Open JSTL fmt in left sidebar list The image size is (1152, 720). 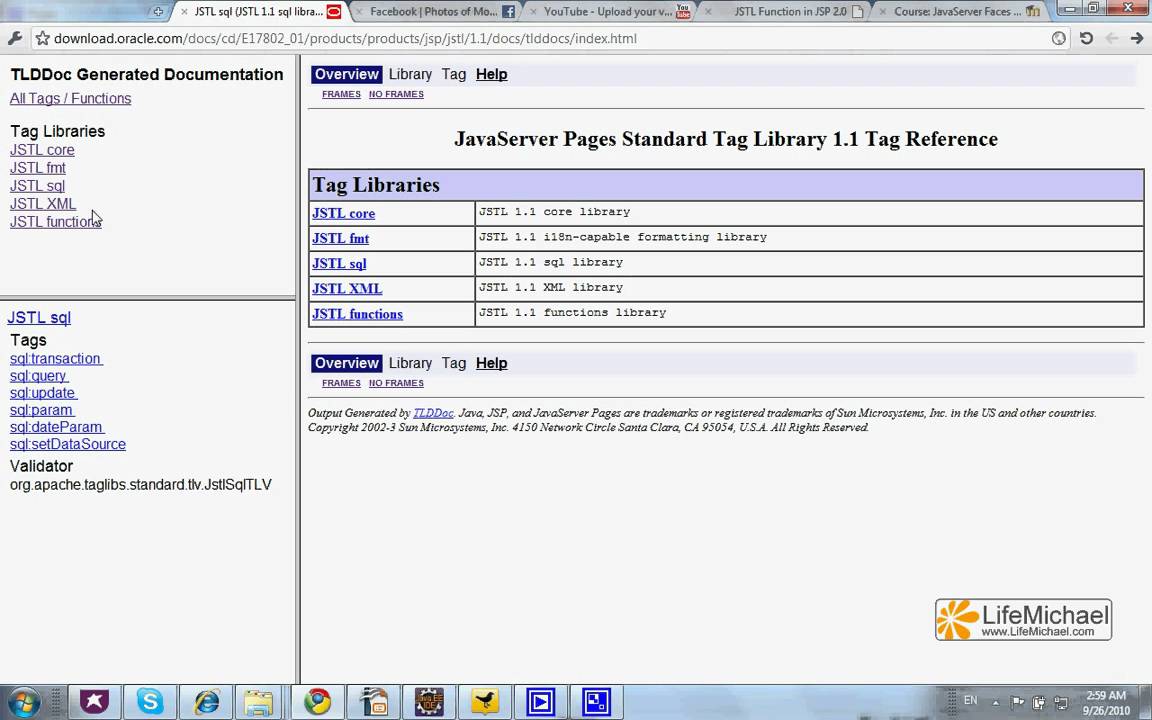click(37, 168)
